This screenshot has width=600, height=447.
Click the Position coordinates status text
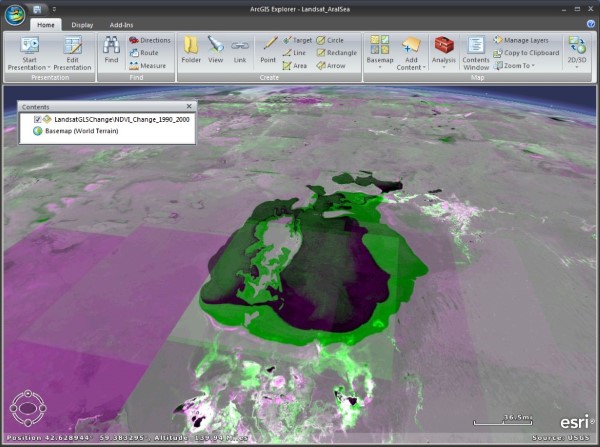tap(128, 438)
